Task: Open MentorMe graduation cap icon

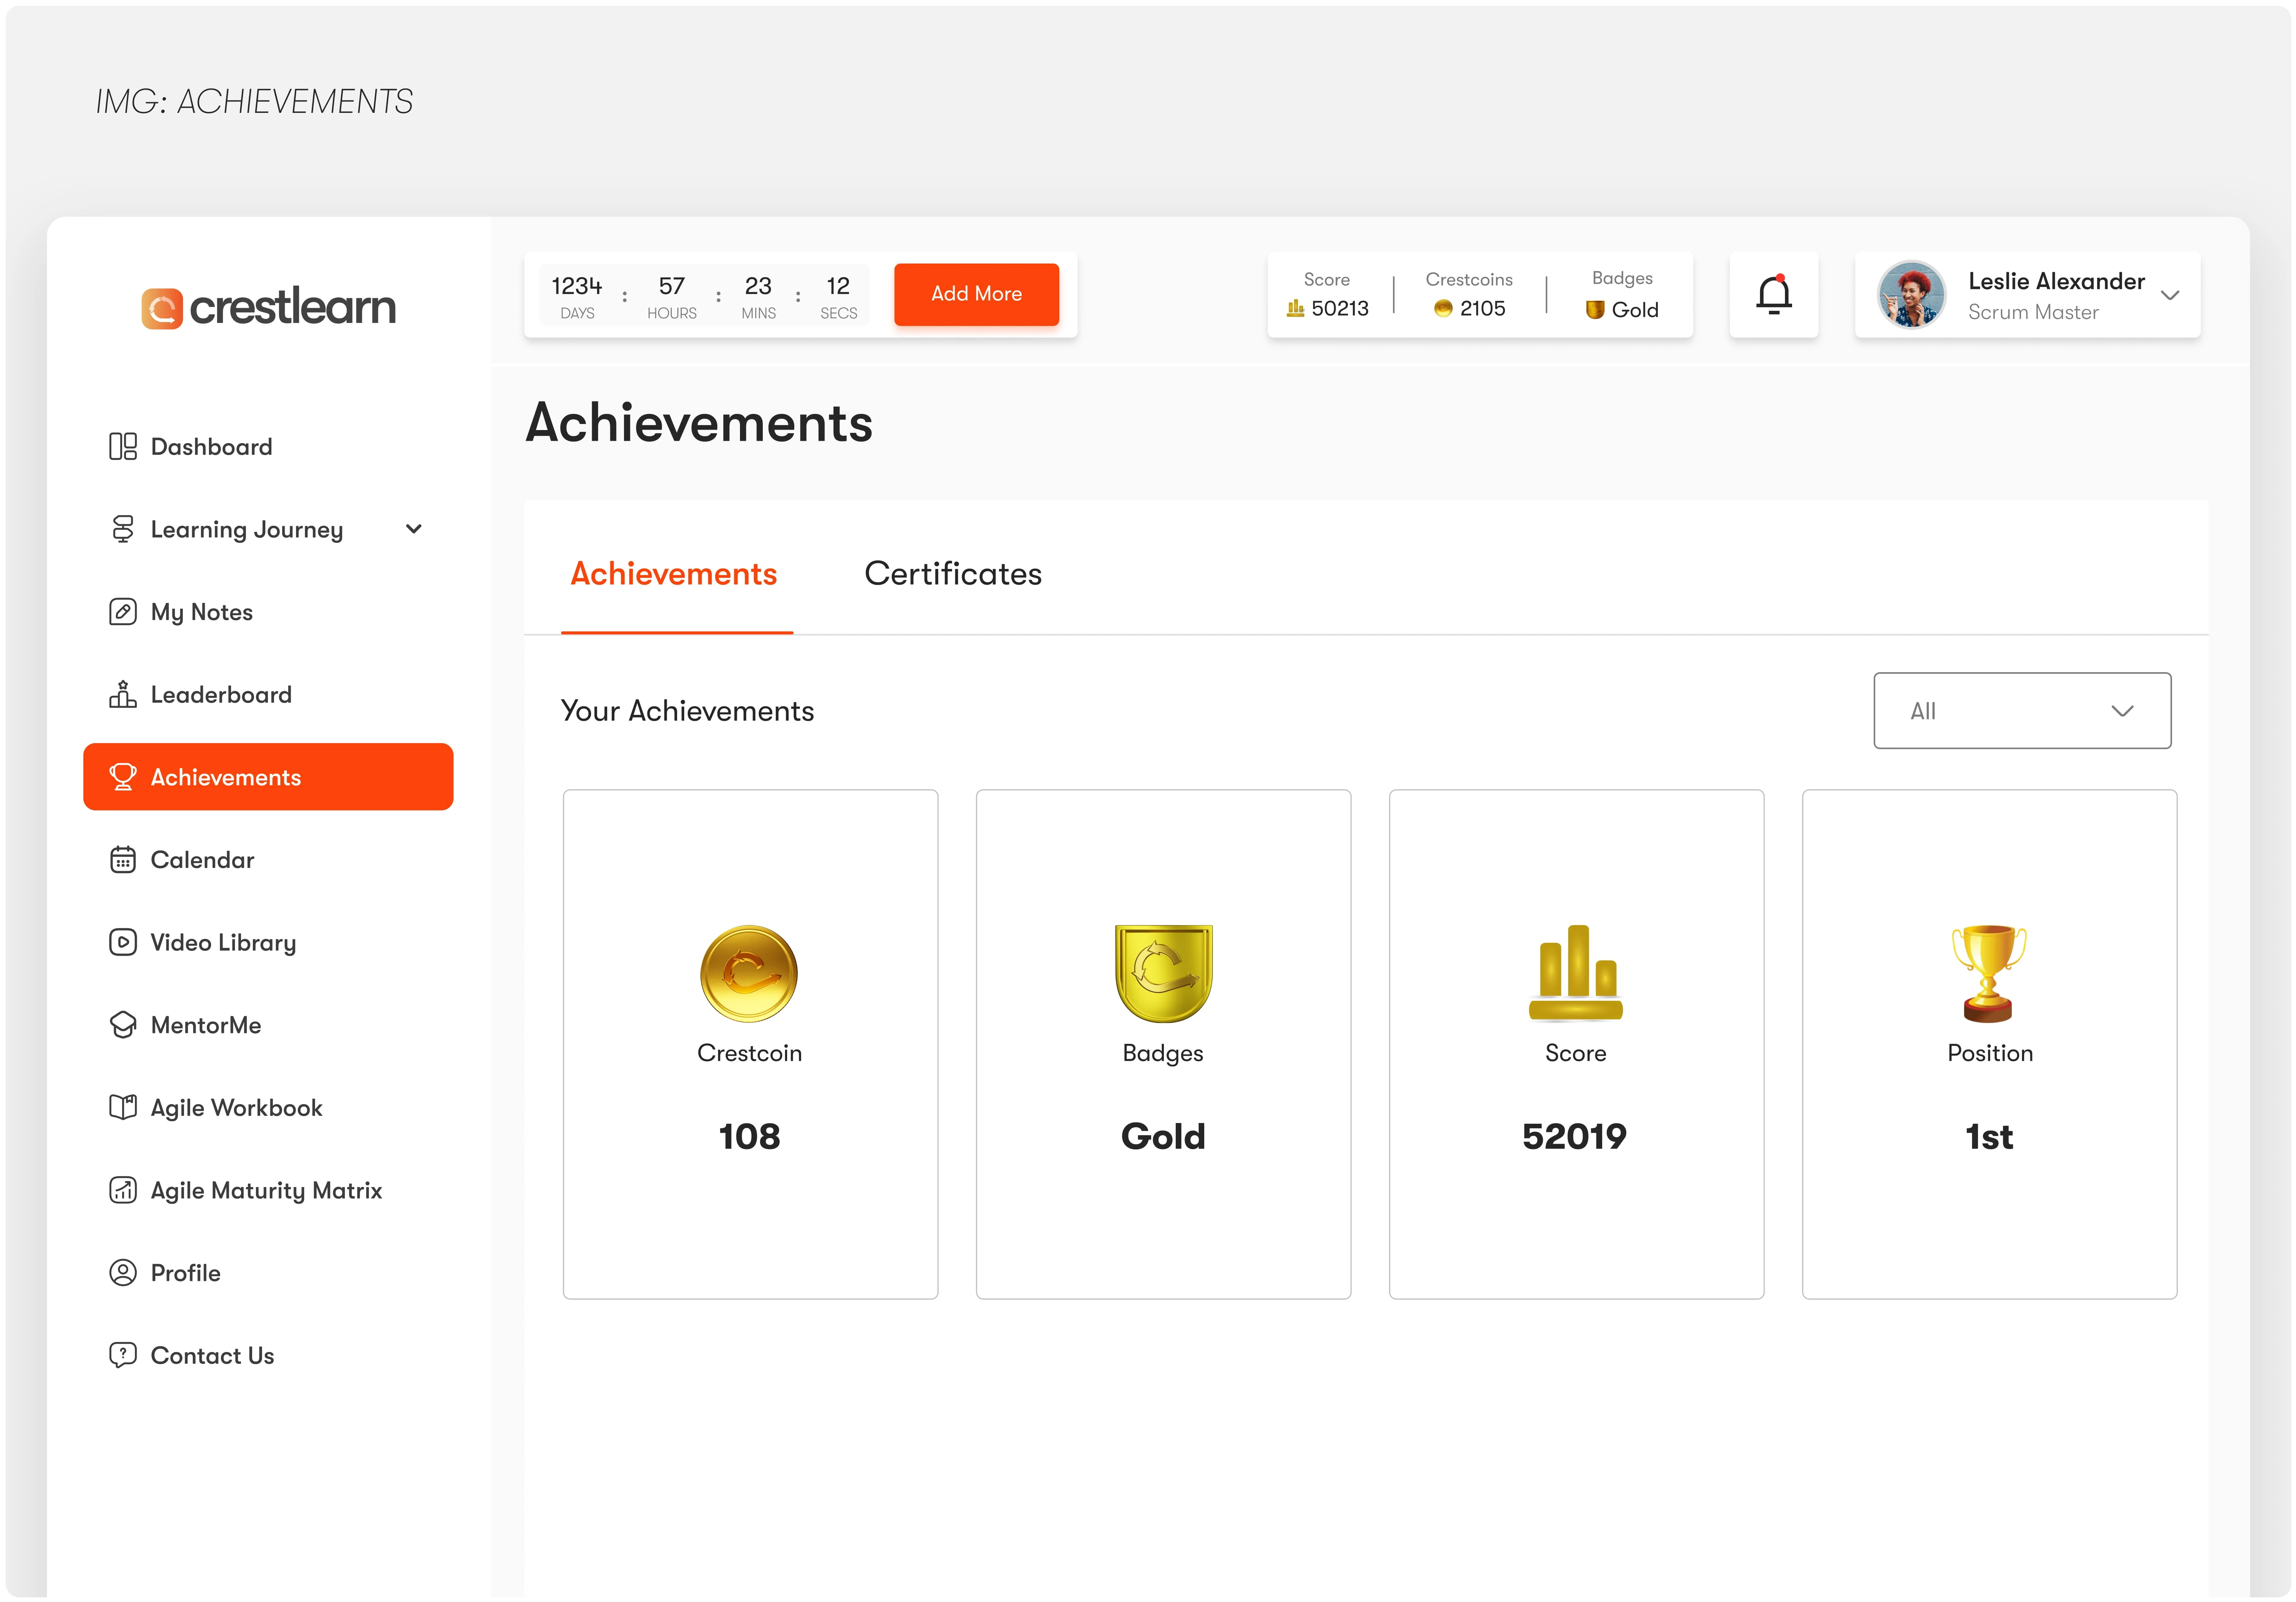Action: coord(123,1025)
